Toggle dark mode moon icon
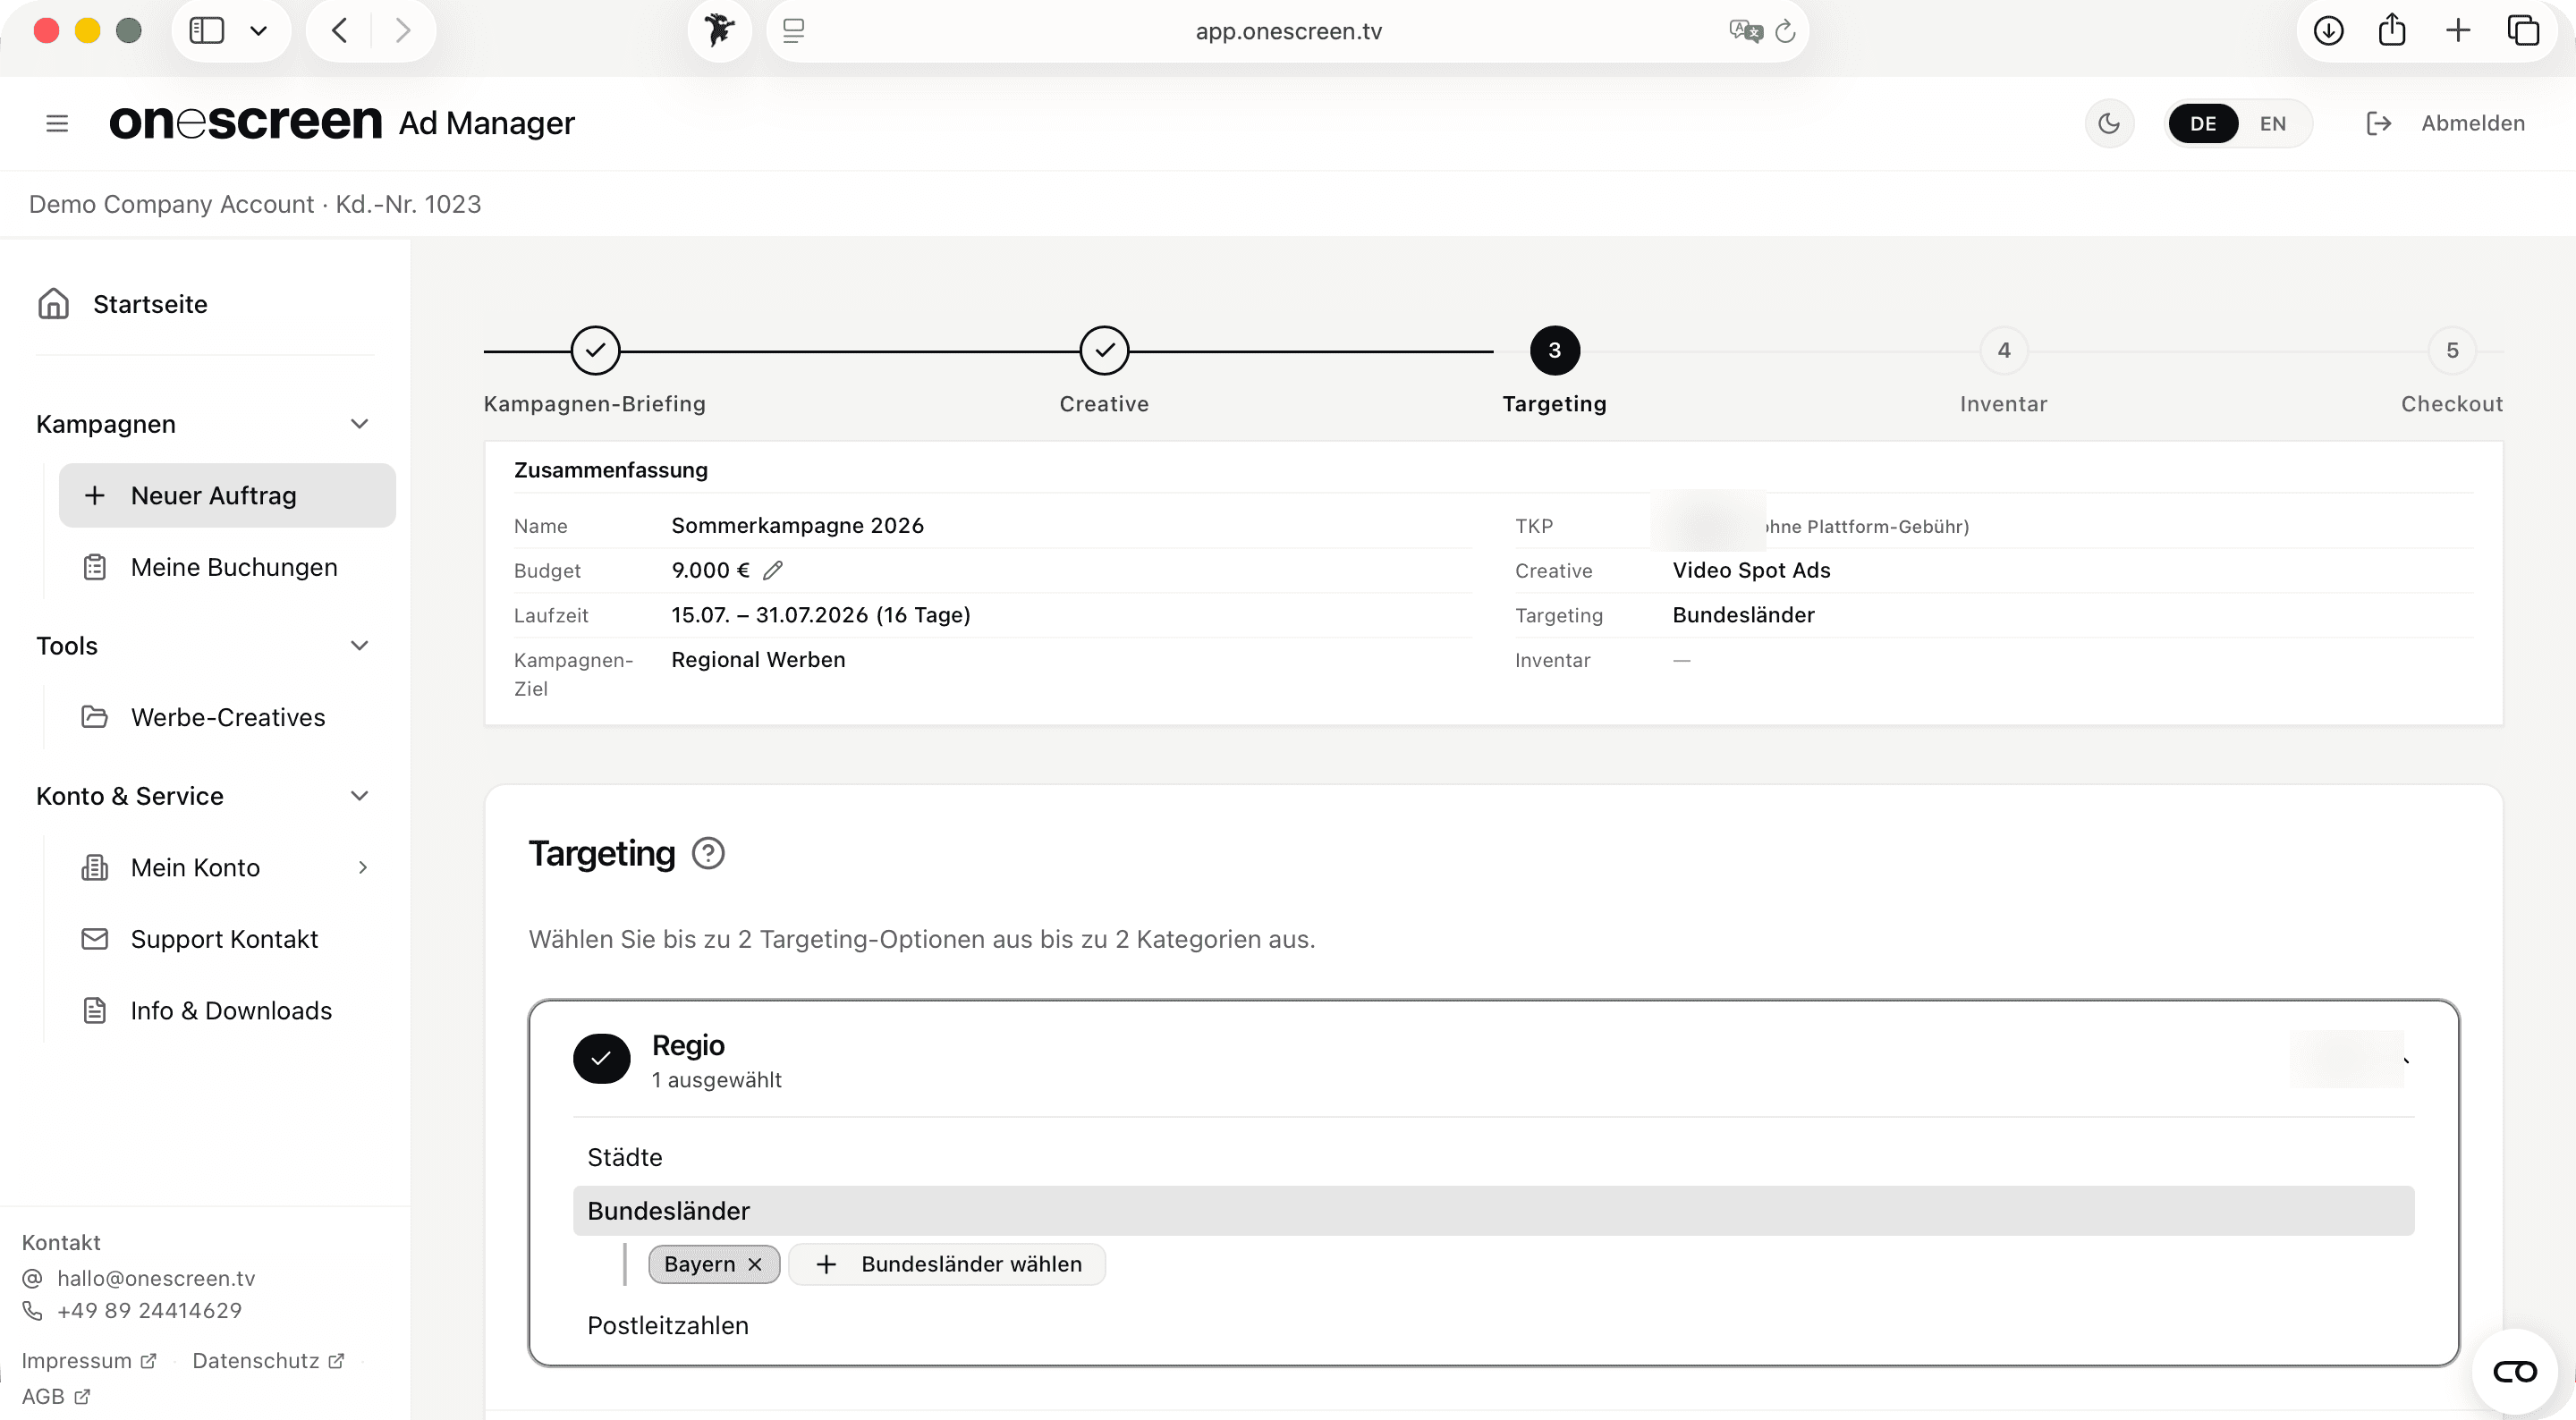This screenshot has height=1420, width=2576. (2109, 123)
